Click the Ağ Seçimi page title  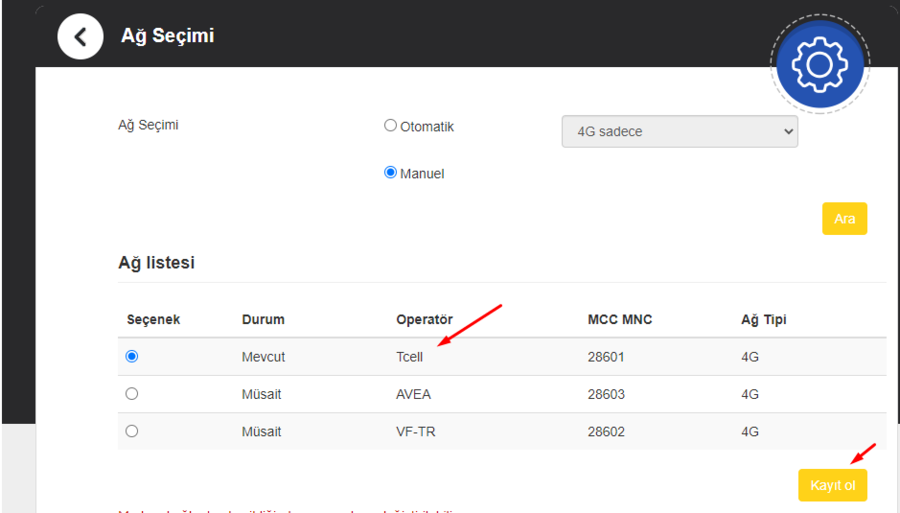167,36
